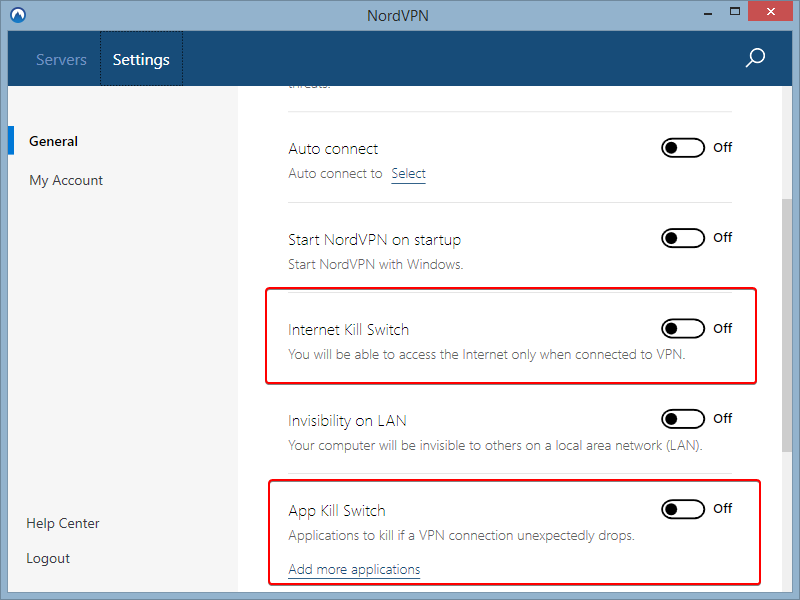Click the vertical scrollbar thumb

[x=786, y=325]
